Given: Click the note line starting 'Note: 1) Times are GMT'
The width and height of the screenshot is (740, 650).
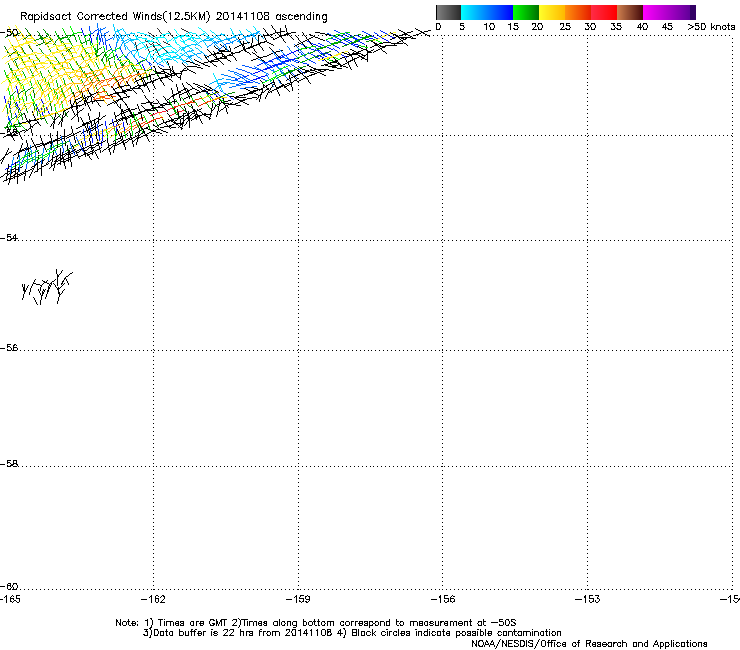Looking at the screenshot, I should (x=316, y=623).
